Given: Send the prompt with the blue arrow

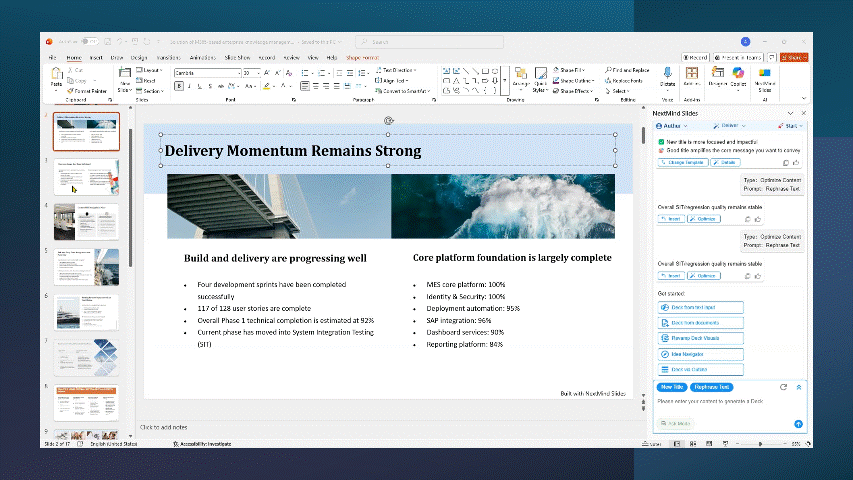Looking at the screenshot, I should 798,424.
